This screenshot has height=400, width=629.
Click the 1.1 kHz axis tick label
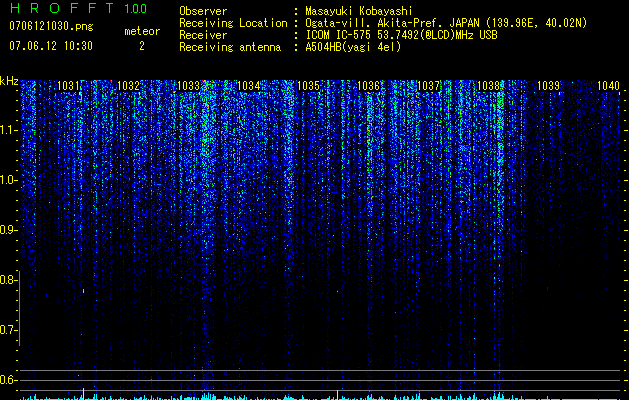pyautogui.click(x=9, y=130)
